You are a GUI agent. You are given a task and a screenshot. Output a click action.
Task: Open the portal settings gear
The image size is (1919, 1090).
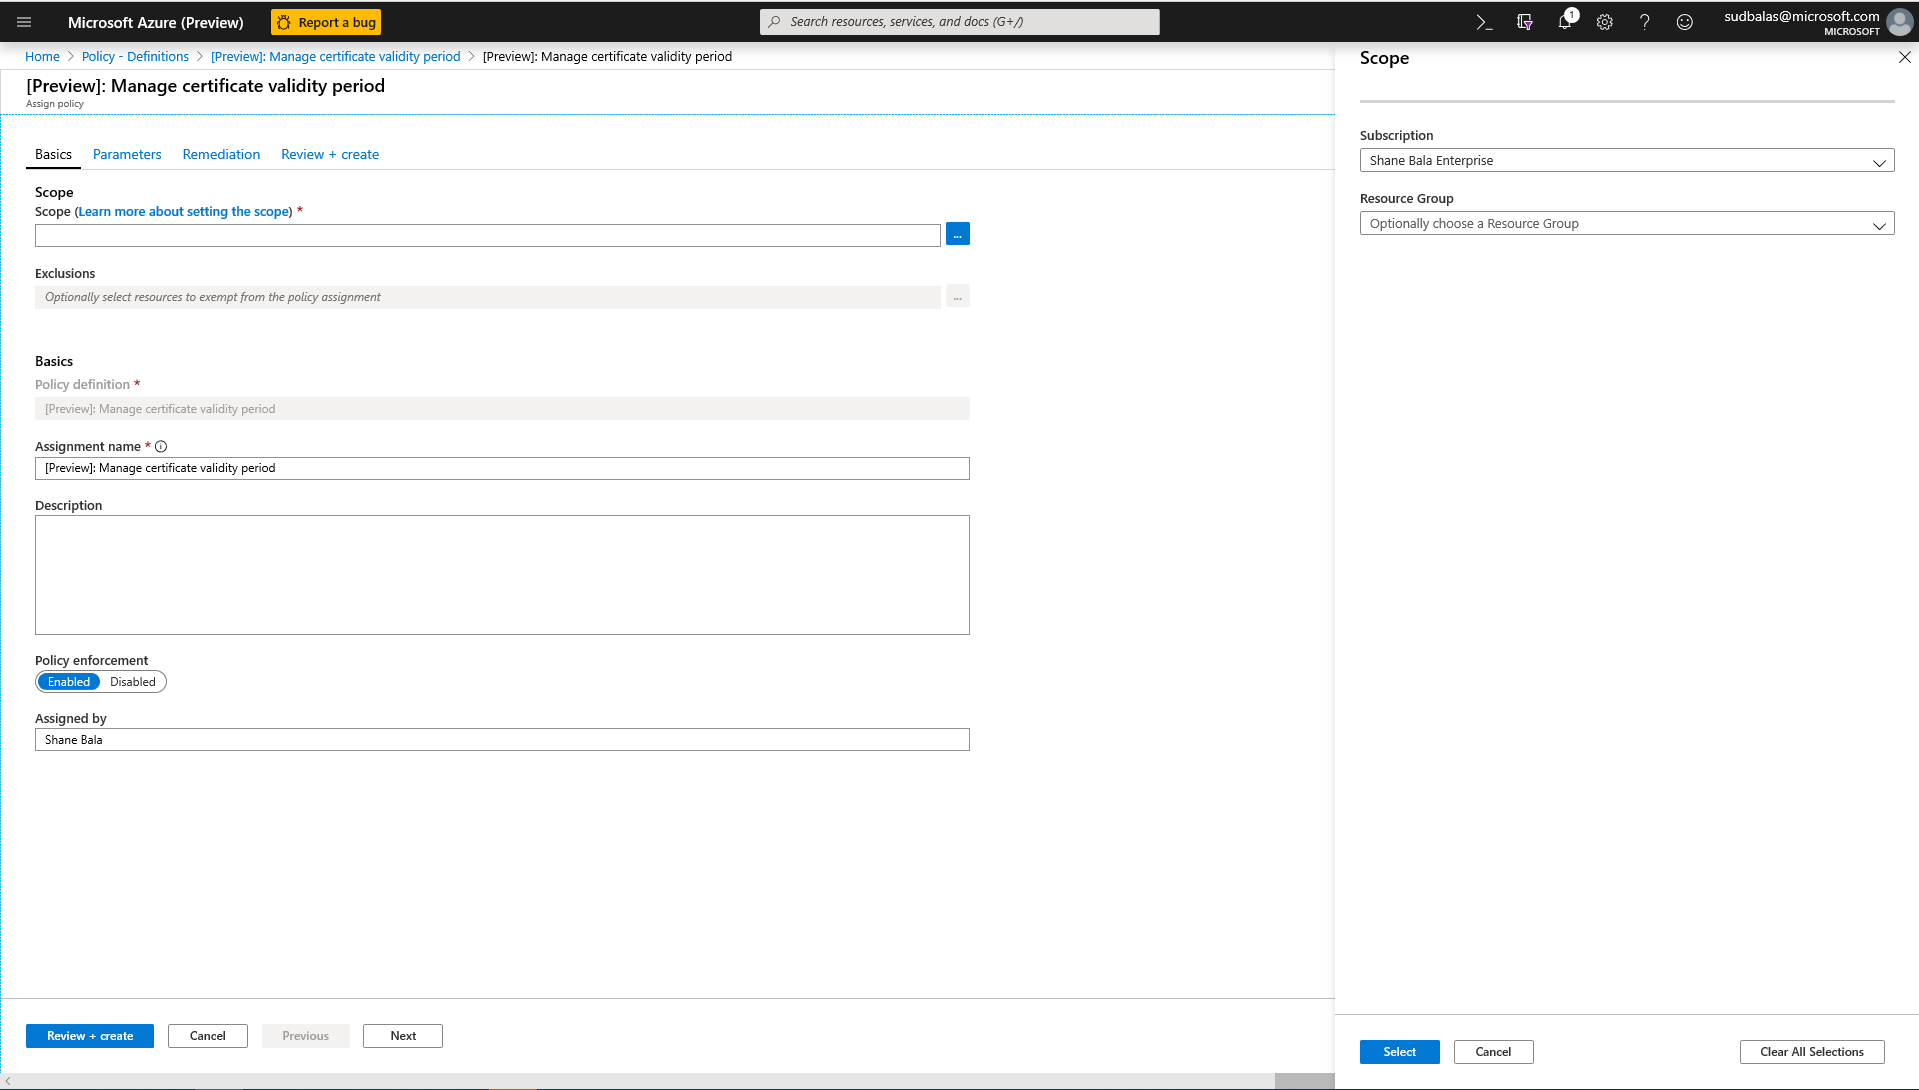coord(1604,21)
